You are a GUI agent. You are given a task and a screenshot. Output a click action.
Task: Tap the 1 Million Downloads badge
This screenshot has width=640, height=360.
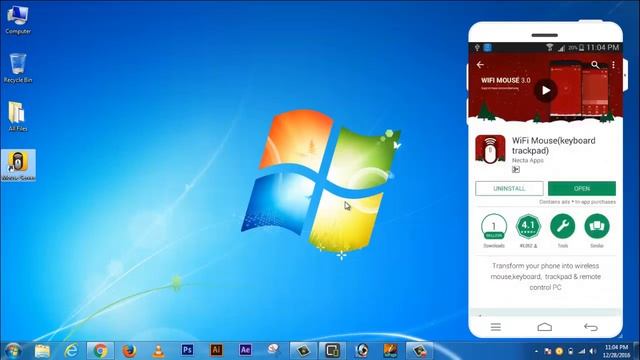pyautogui.click(x=494, y=227)
